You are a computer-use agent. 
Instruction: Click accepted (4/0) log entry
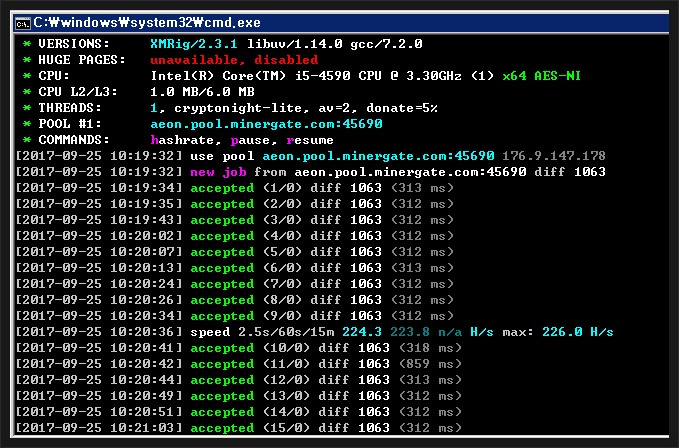(234, 236)
